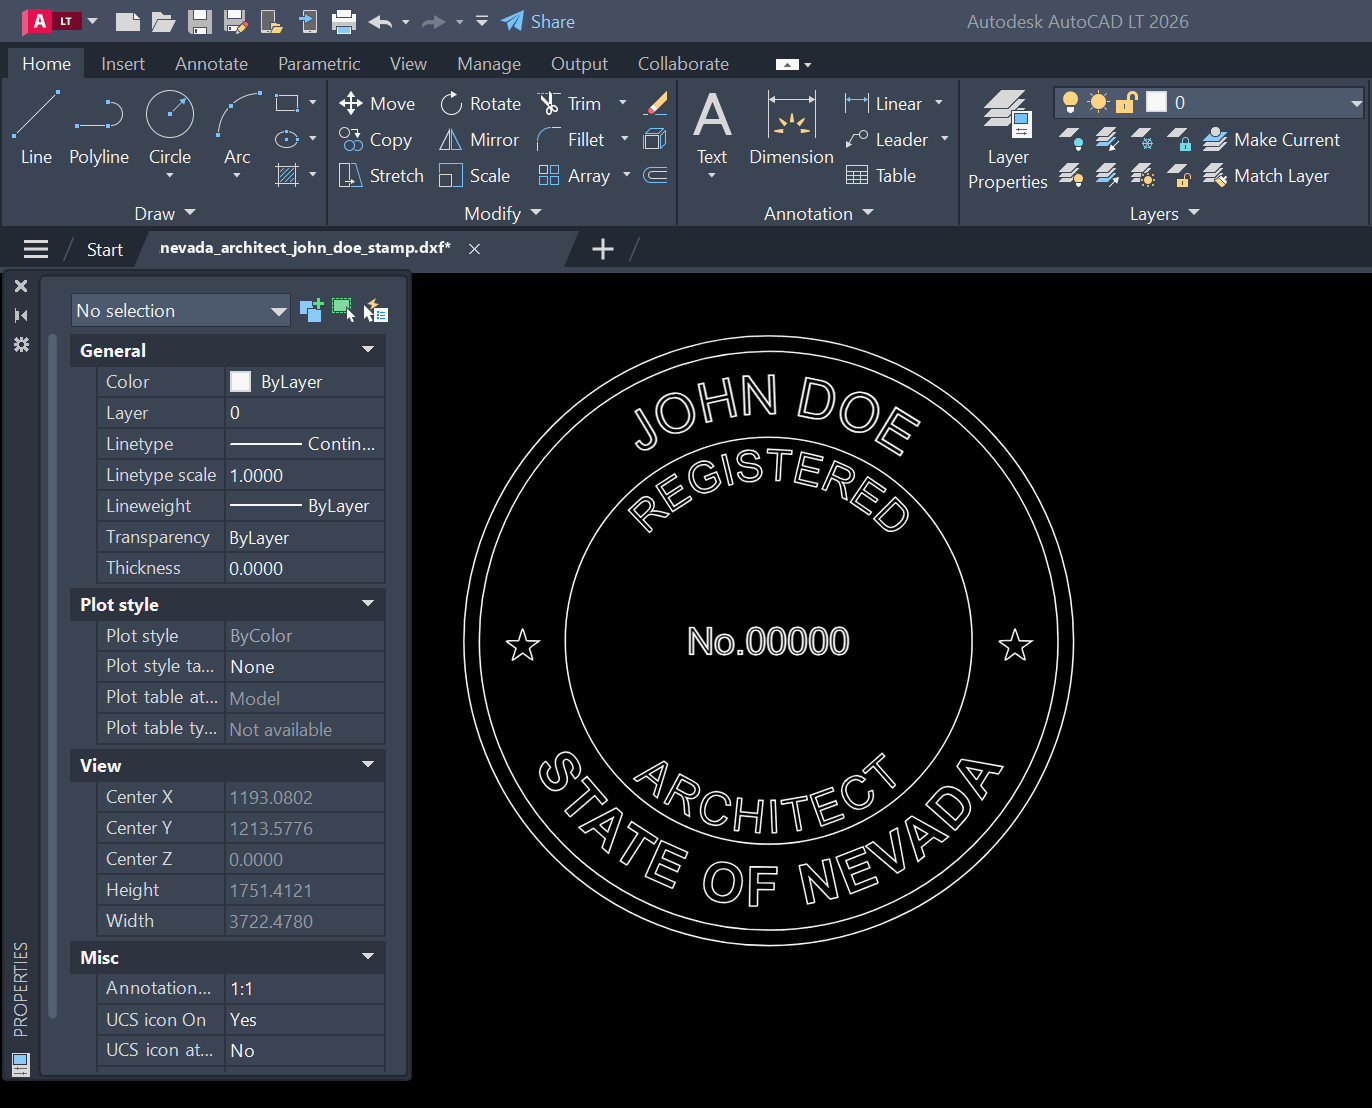Toggle layer 0 freeze sun icon

click(x=1098, y=102)
